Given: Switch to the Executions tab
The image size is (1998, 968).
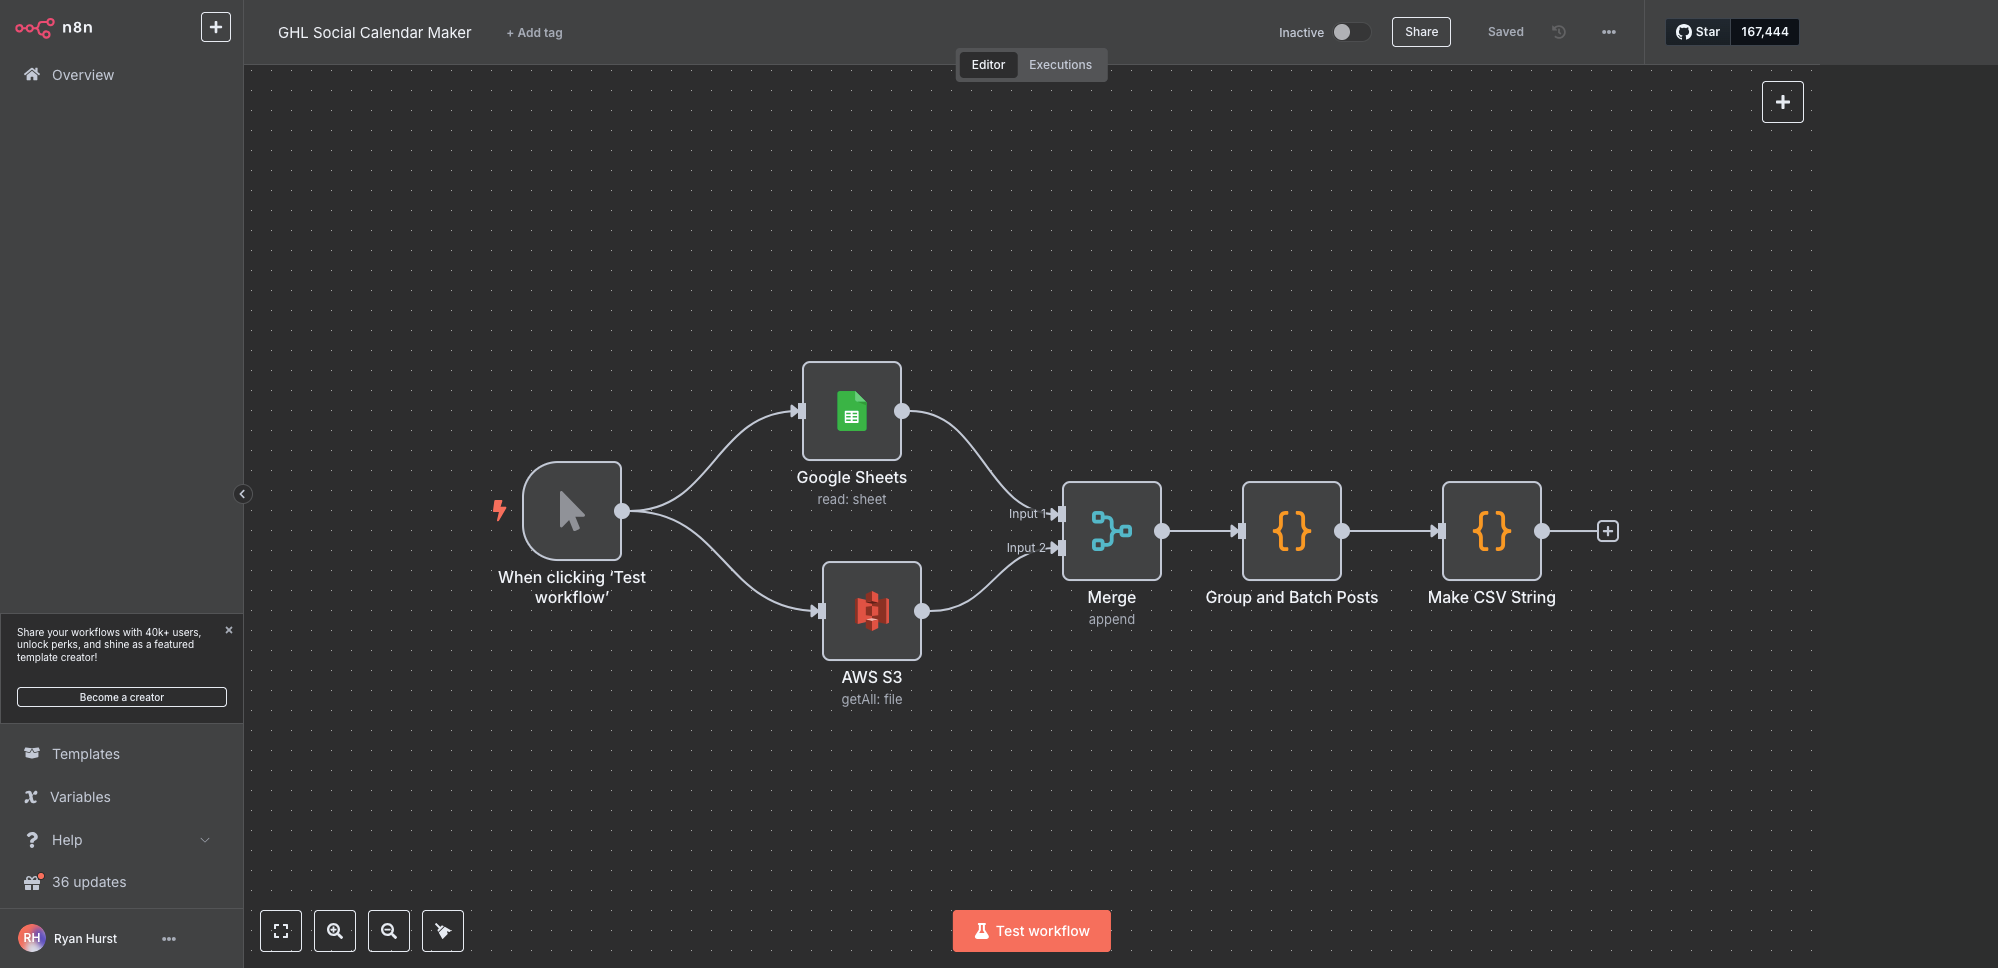Looking at the screenshot, I should point(1060,65).
